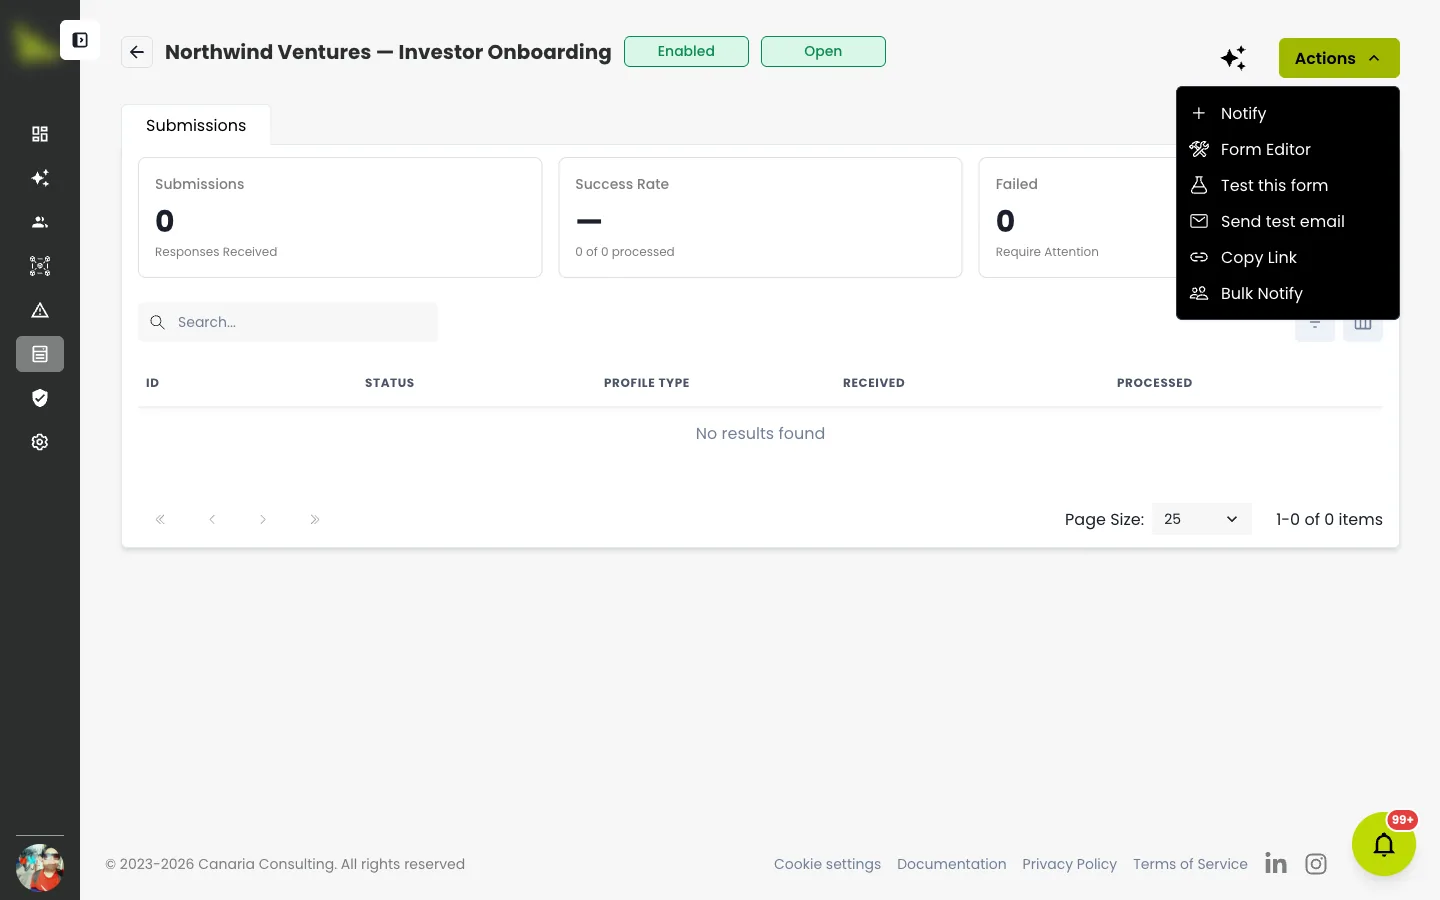Select Bulk Notify from Actions menu
Image resolution: width=1440 pixels, height=900 pixels.
[1288, 293]
